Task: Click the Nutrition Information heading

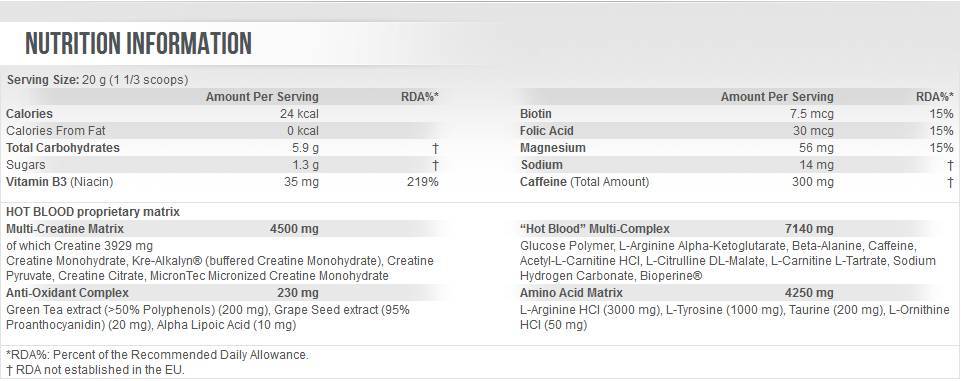Action: click(x=139, y=43)
